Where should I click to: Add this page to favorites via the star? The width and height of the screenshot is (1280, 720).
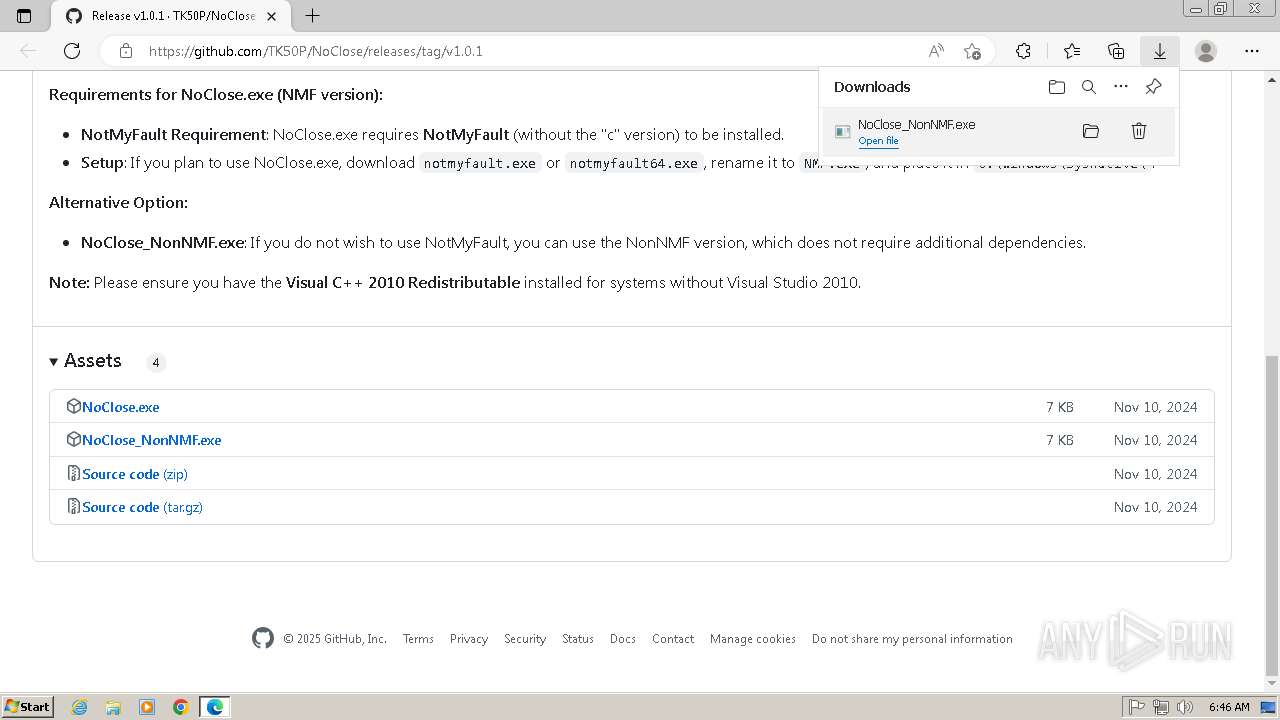[x=972, y=51]
